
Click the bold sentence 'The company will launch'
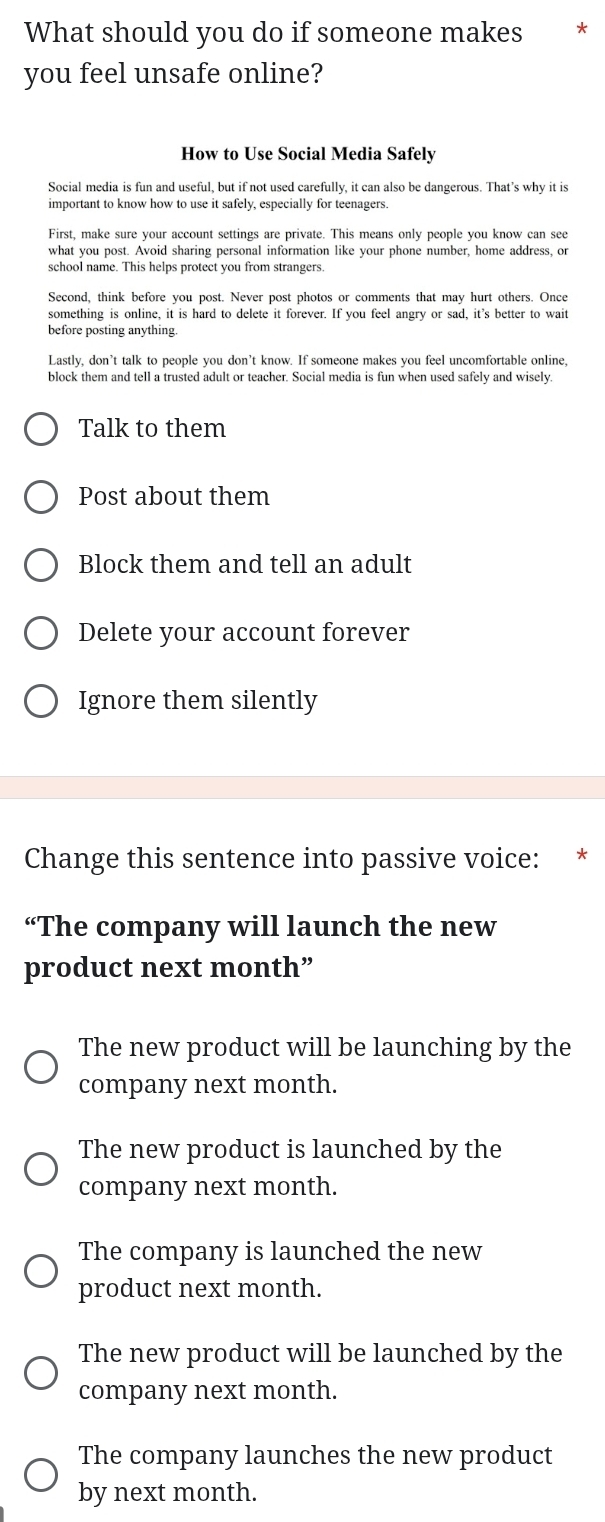[x=260, y=947]
